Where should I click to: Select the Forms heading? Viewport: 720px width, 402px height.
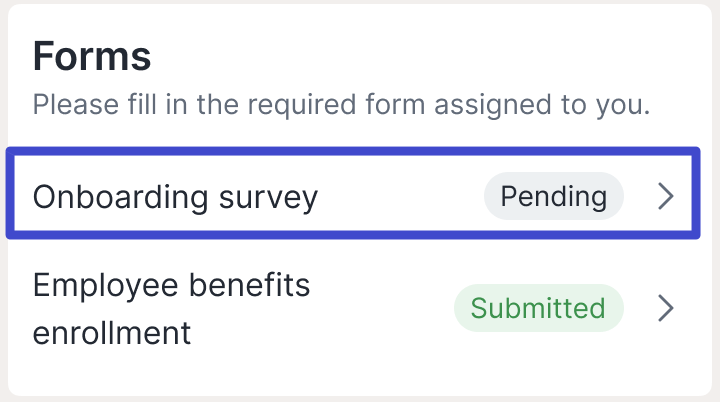click(x=92, y=56)
